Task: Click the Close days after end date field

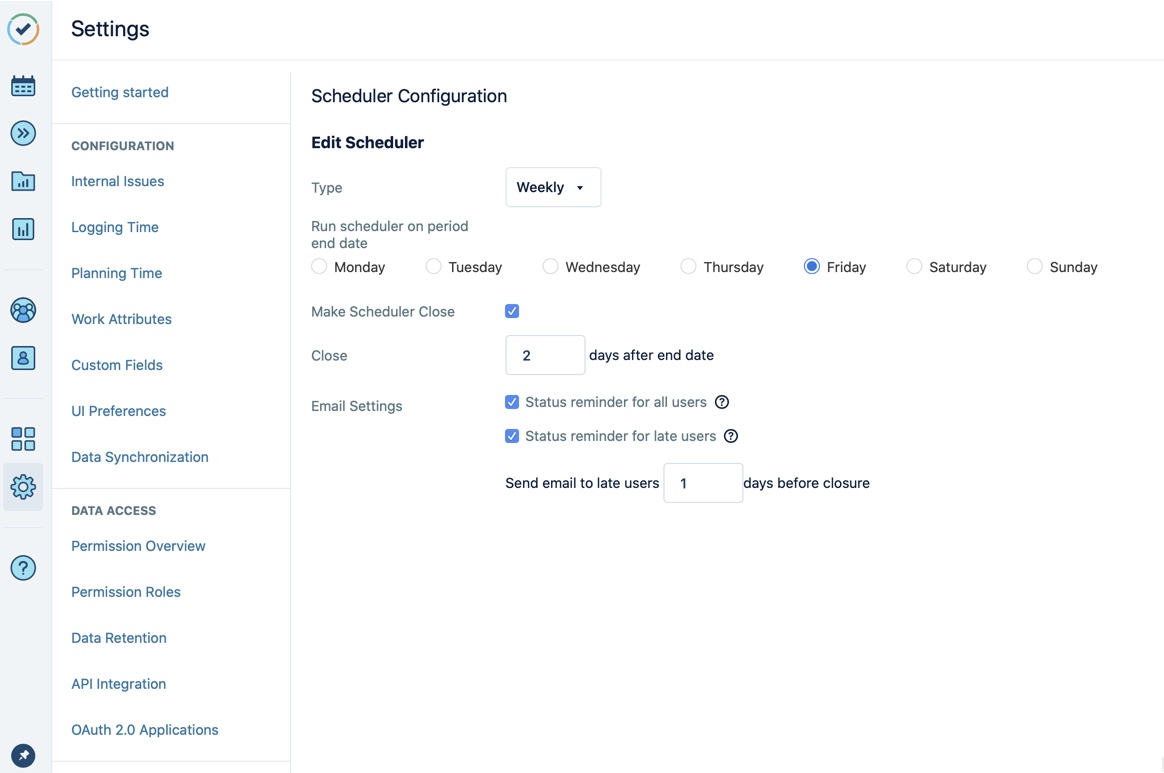Action: (x=545, y=355)
